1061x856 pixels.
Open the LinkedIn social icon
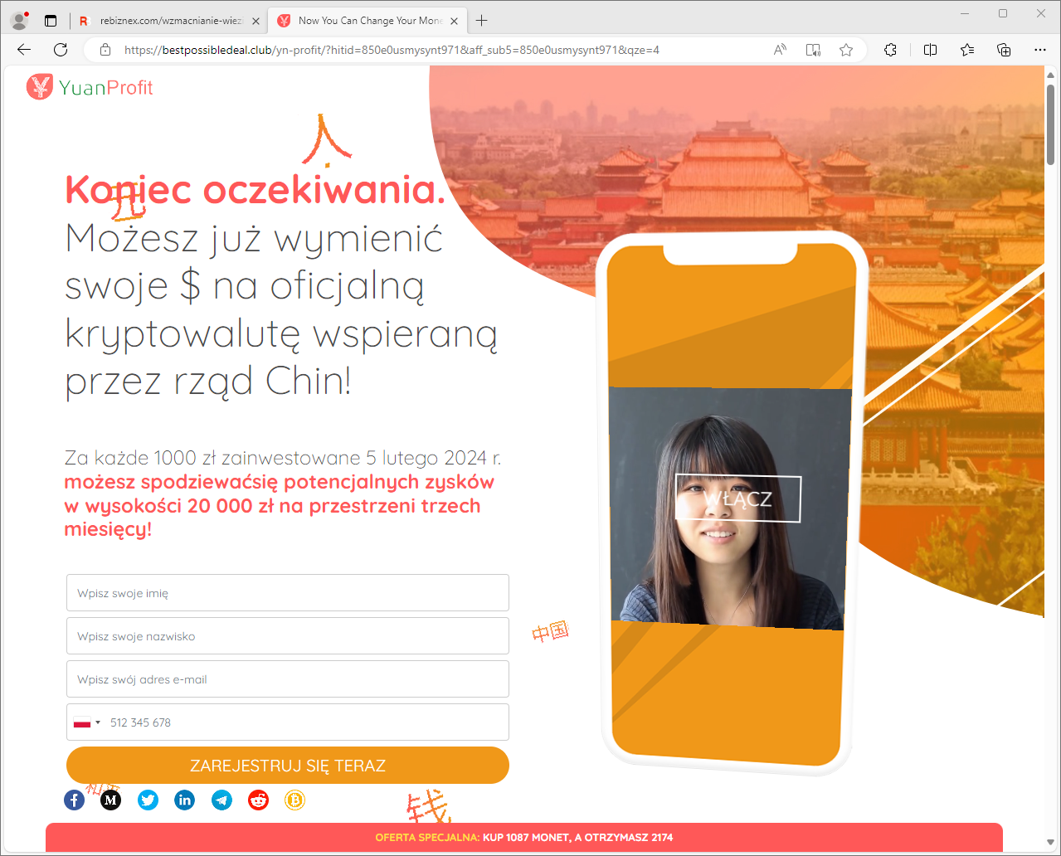pos(185,800)
